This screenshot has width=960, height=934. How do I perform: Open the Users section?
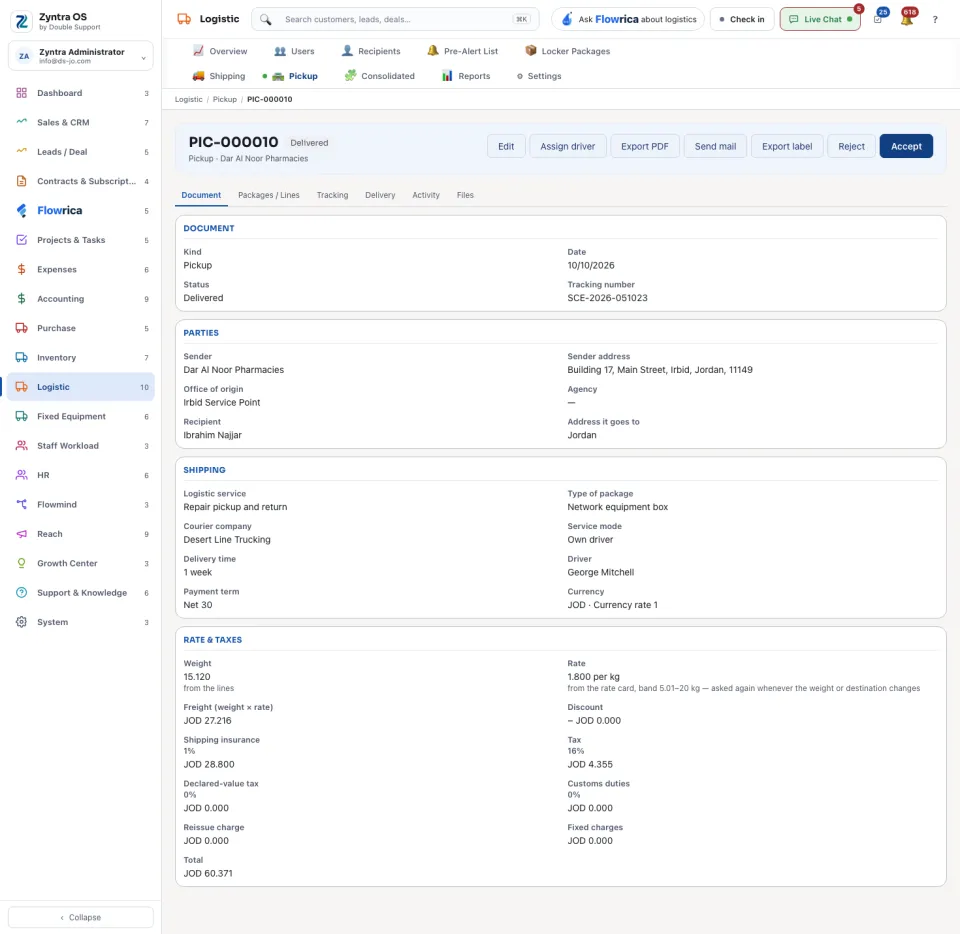294,51
